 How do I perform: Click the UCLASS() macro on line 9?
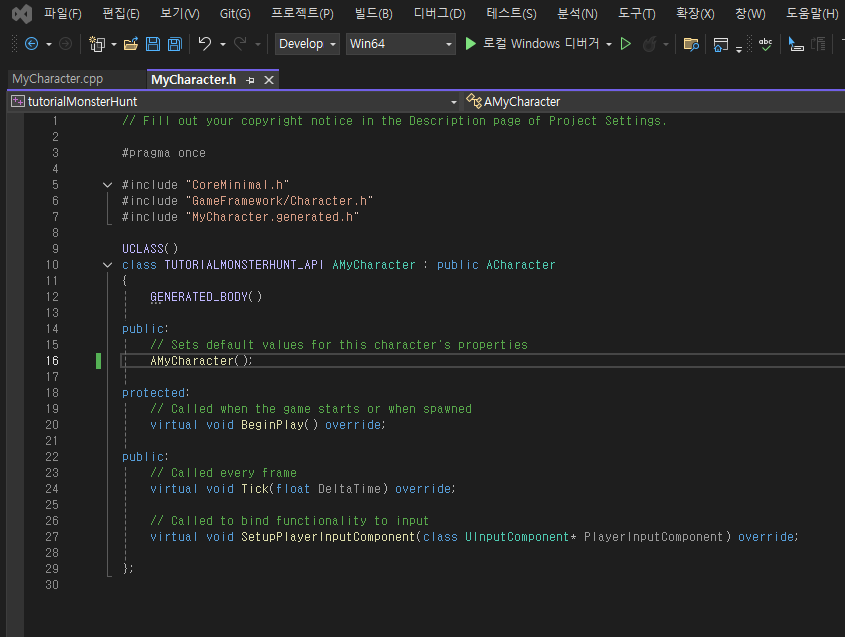click(150, 249)
